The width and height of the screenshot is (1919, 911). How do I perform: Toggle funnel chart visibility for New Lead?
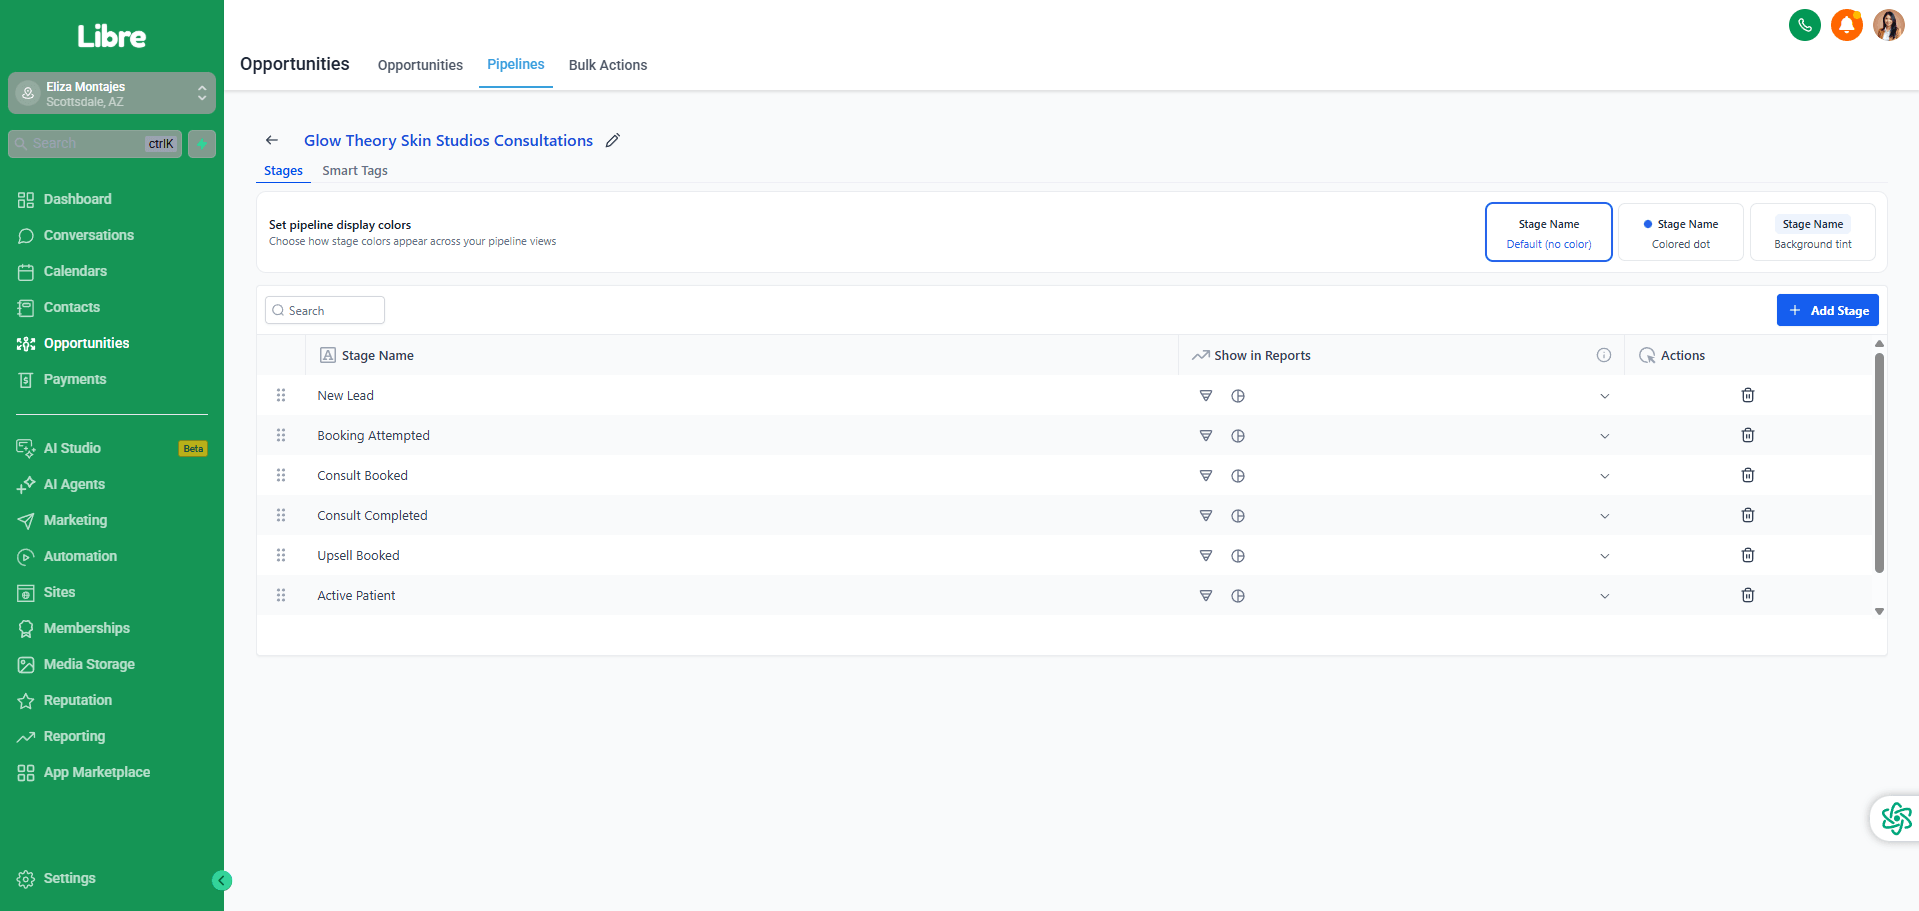click(1206, 396)
